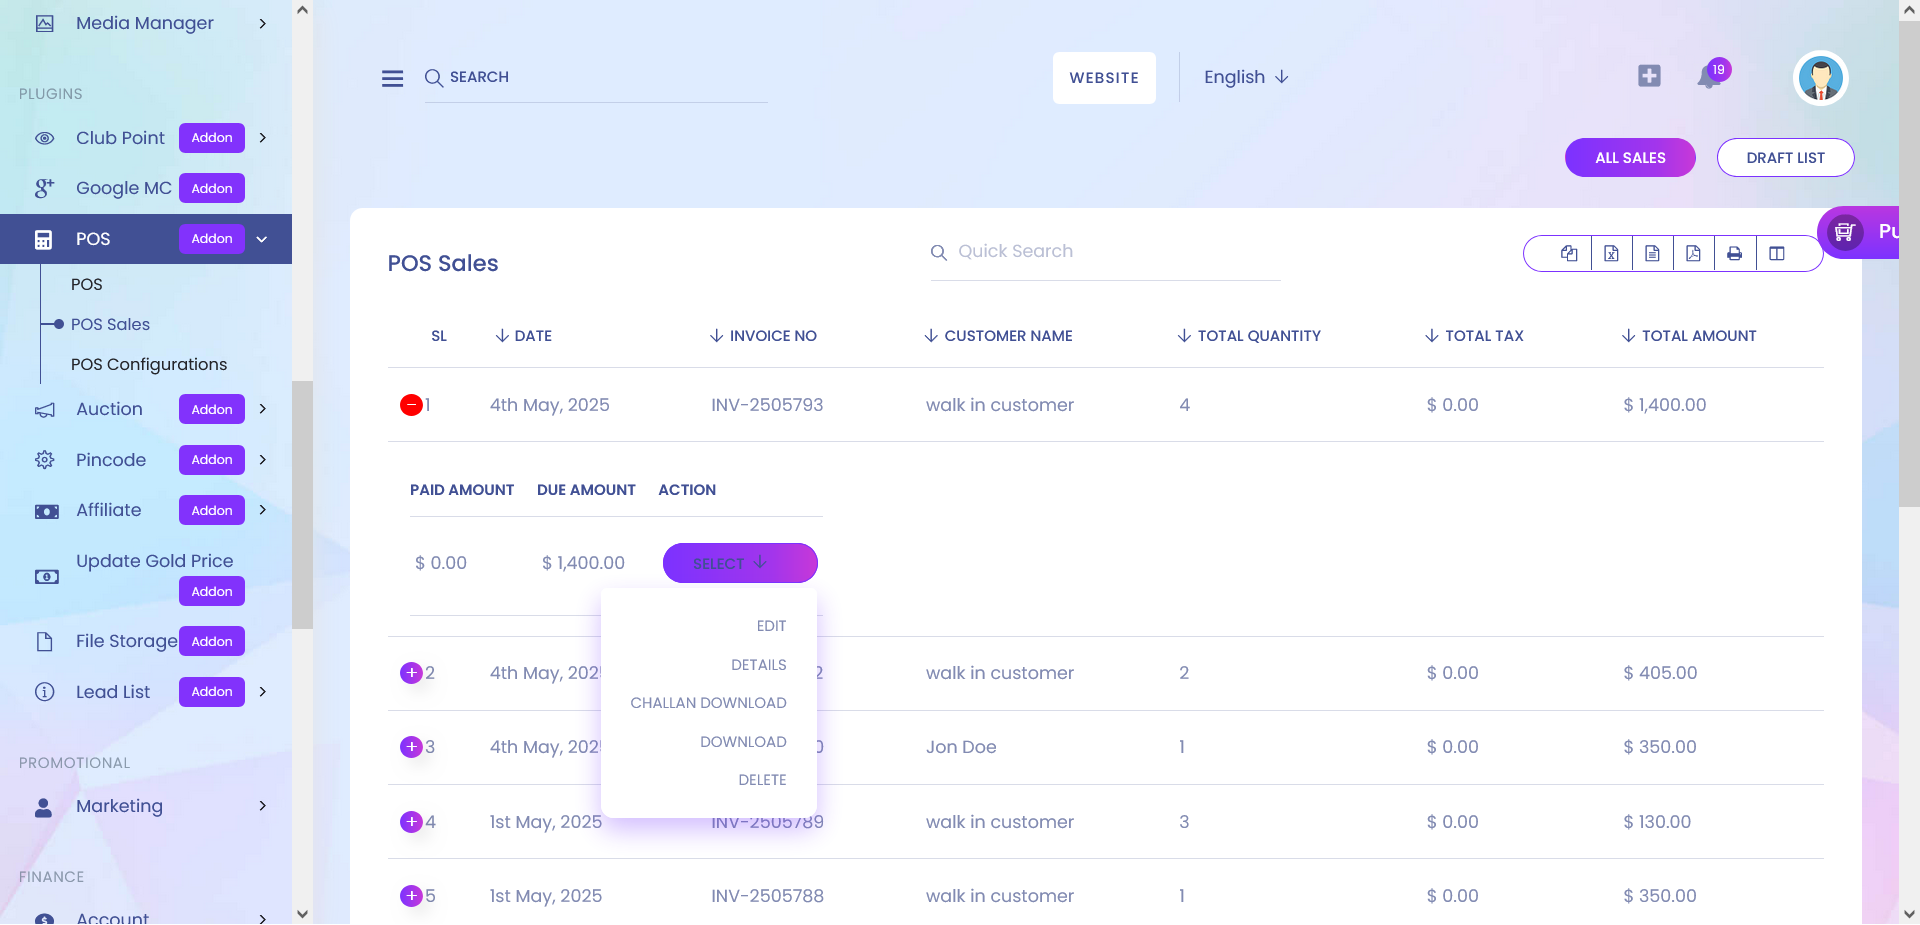This screenshot has height=925, width=1920.
Task: Click the Pincode gear icon
Action: coord(45,460)
